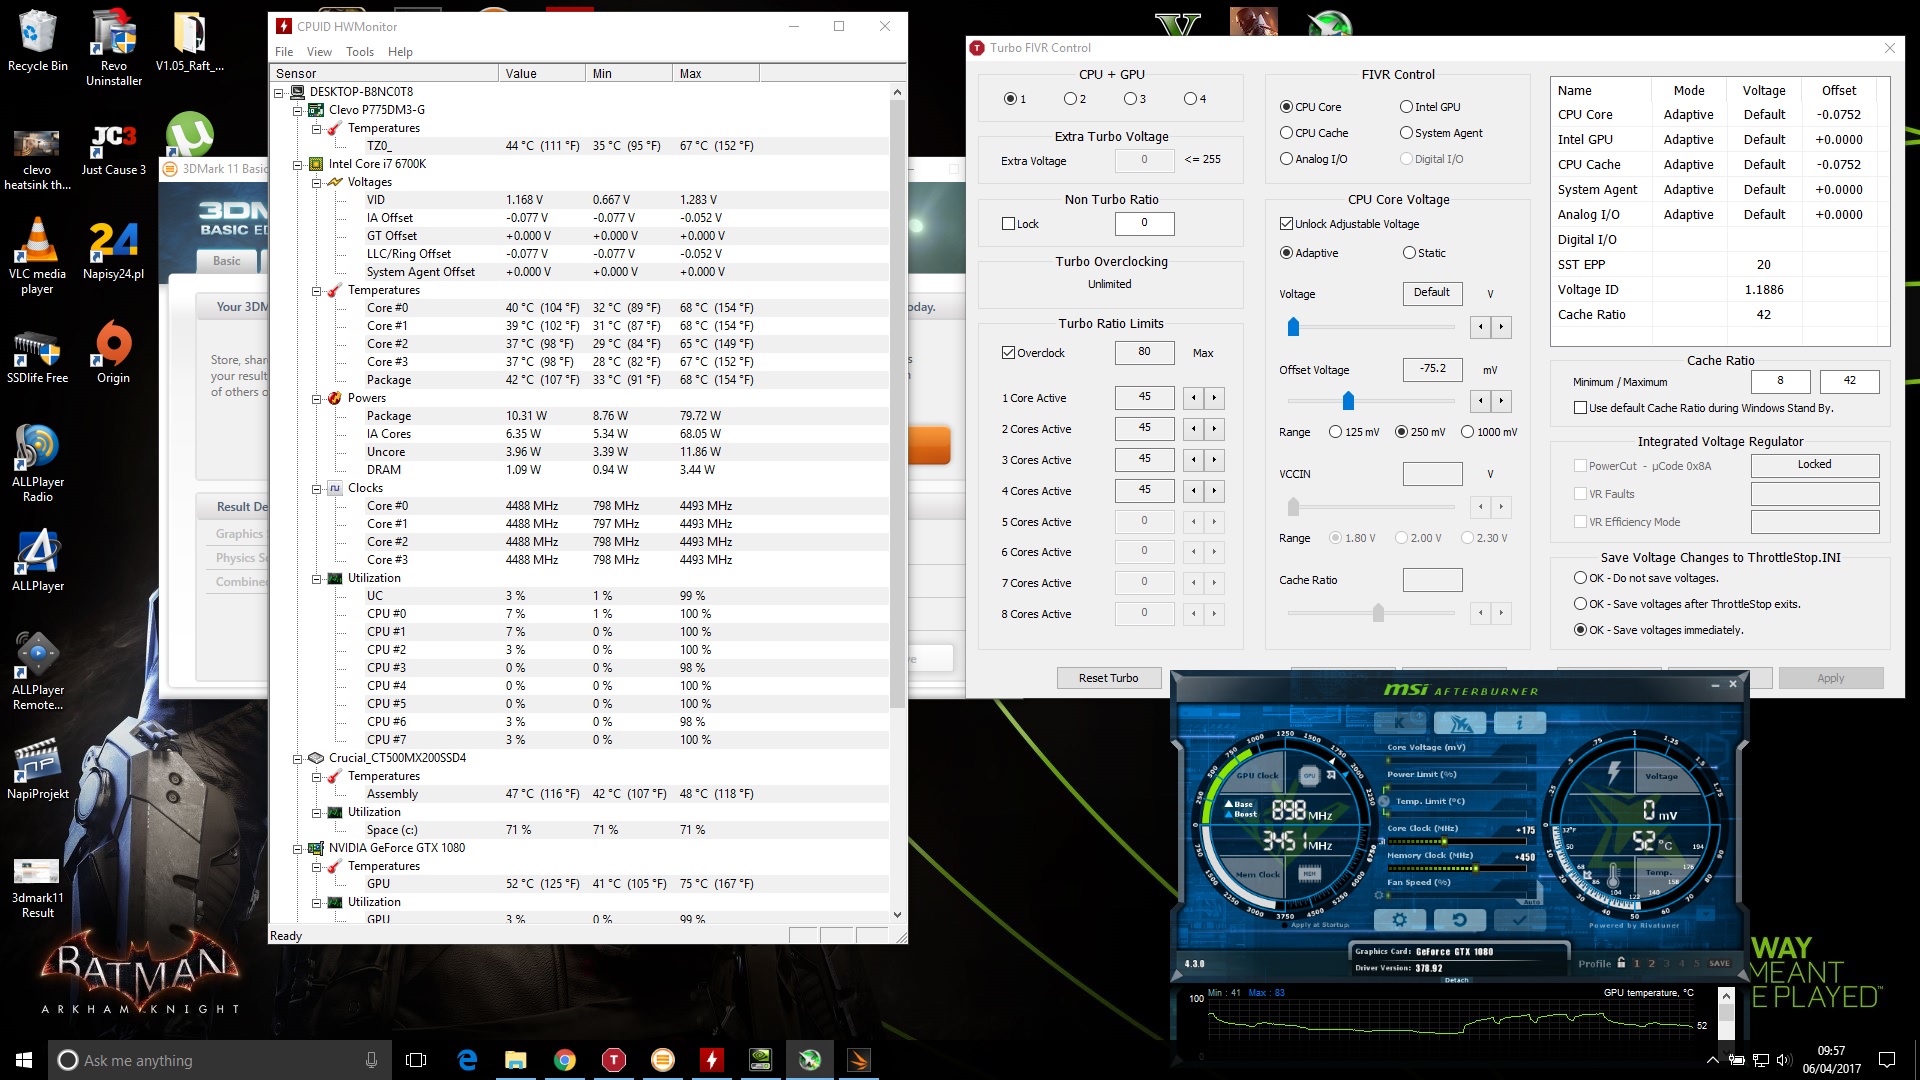Click Chrome icon in taskbar

[x=565, y=1060]
